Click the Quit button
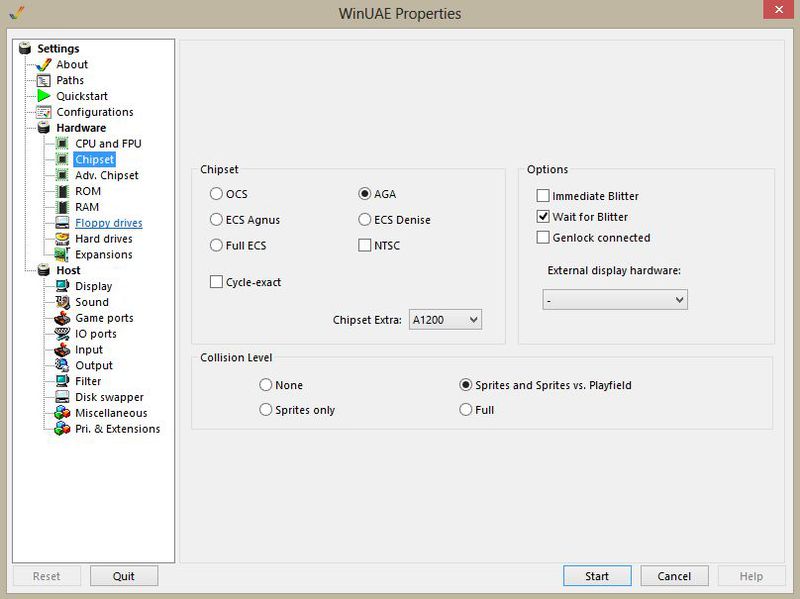 [124, 576]
